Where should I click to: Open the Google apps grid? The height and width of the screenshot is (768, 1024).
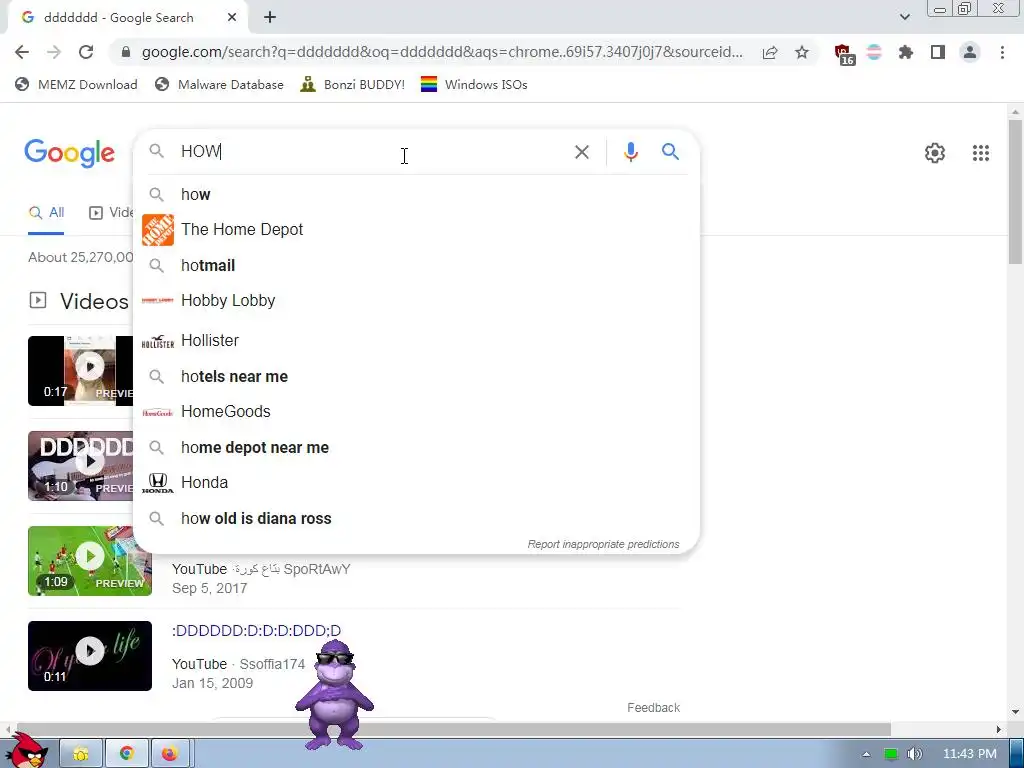980,153
